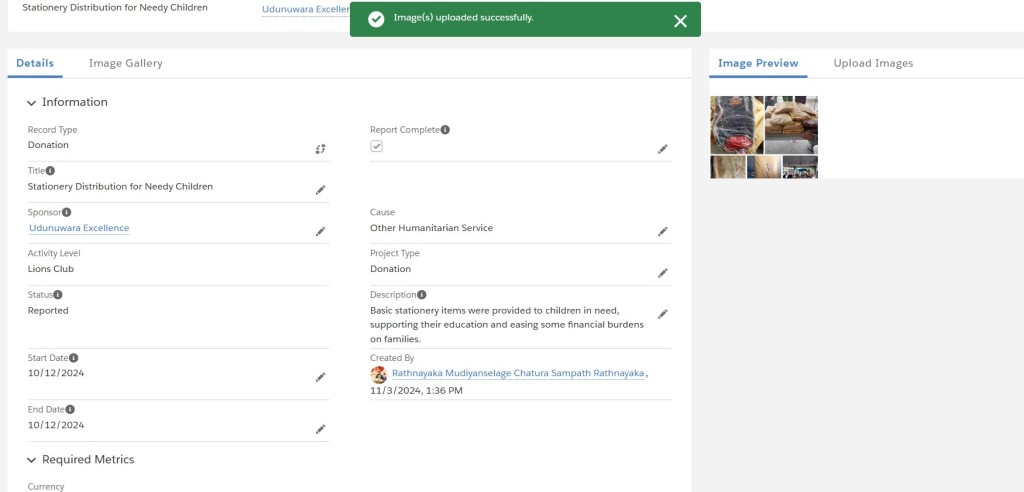
Task: Show info tooltip for Sponsor
Action: pyautogui.click(x=67, y=212)
